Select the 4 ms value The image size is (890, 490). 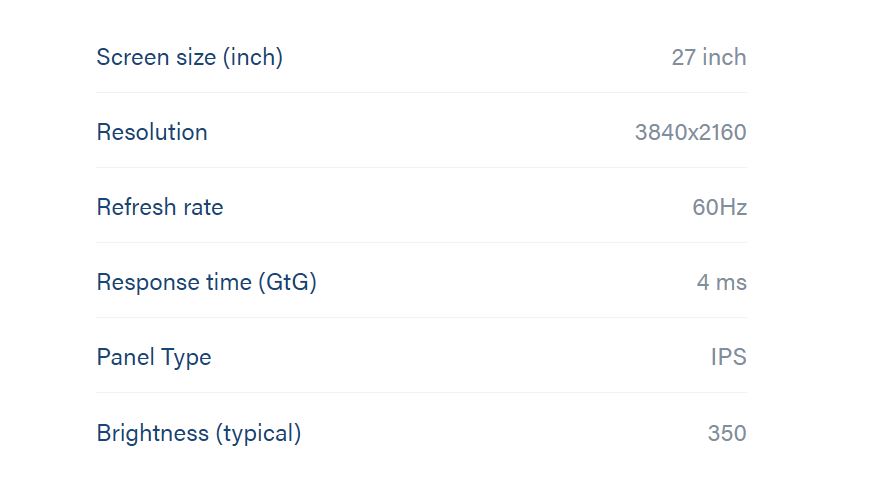(x=722, y=282)
